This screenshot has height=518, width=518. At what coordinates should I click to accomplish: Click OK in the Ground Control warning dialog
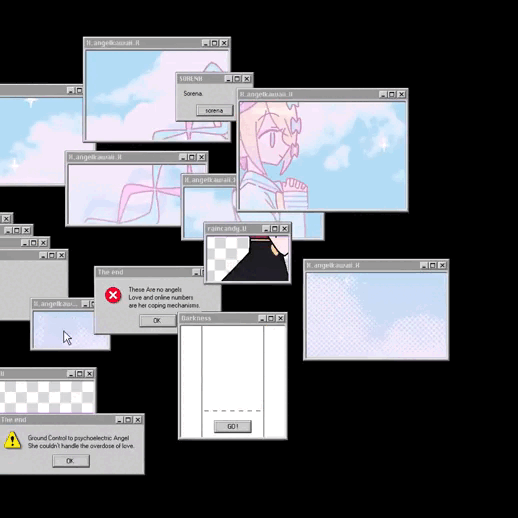click(71, 461)
